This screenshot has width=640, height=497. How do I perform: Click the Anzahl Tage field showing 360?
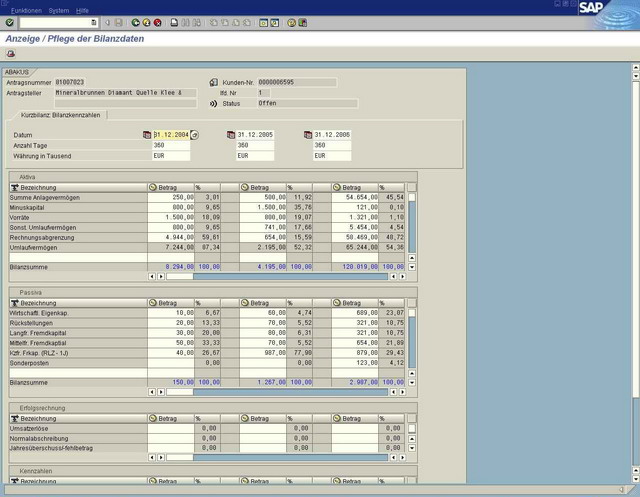click(169, 145)
